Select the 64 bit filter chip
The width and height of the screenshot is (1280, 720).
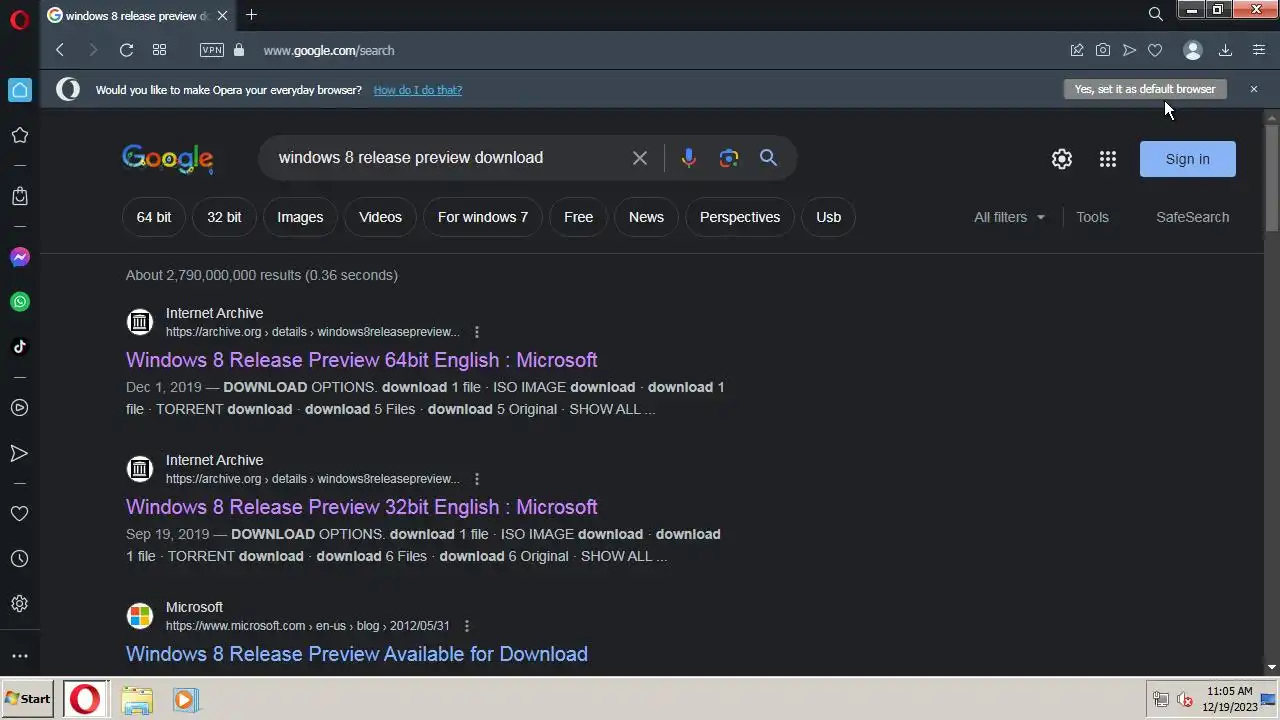(x=154, y=217)
